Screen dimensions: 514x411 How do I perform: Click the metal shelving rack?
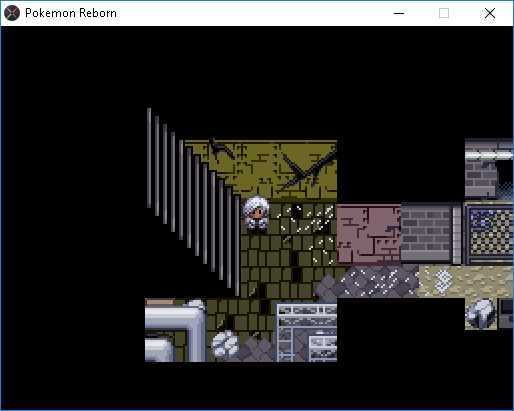[307, 332]
